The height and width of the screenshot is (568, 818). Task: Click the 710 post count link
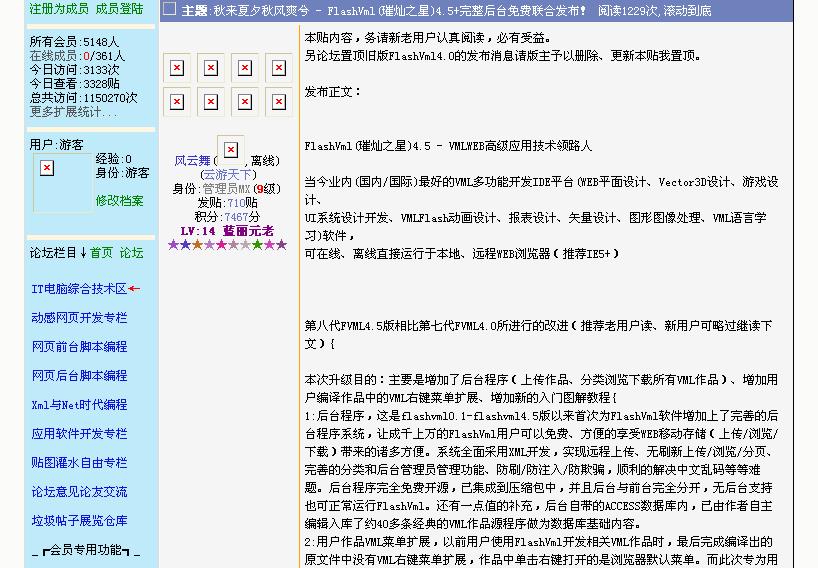tap(236, 203)
